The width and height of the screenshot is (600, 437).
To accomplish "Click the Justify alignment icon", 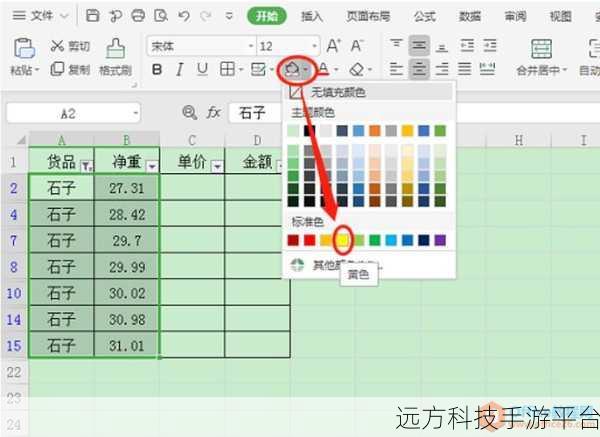I will click(x=465, y=69).
